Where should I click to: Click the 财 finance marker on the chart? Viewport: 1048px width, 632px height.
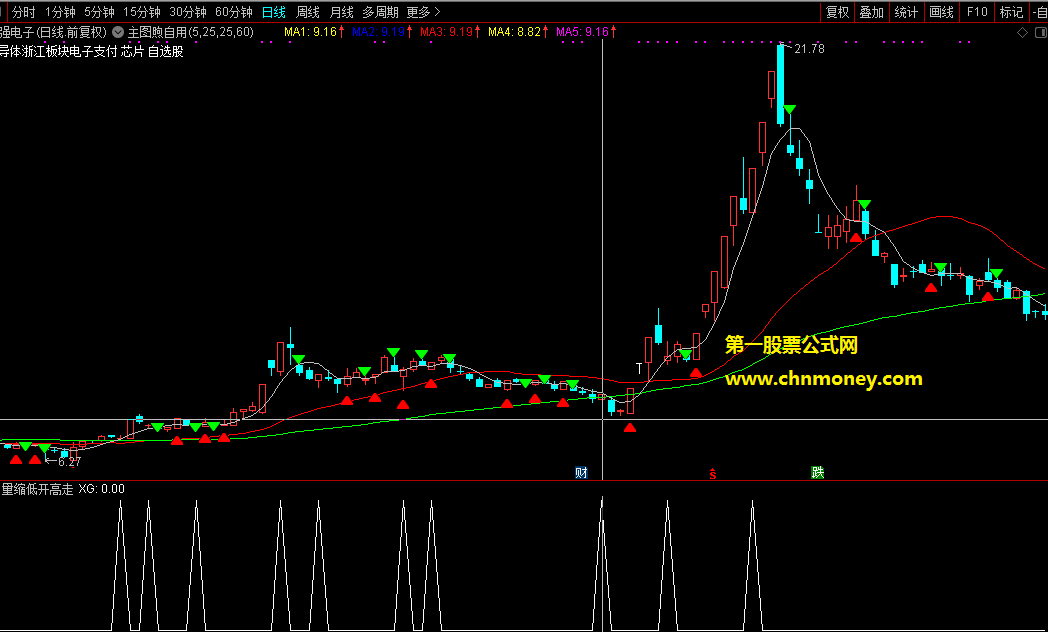click(x=581, y=473)
